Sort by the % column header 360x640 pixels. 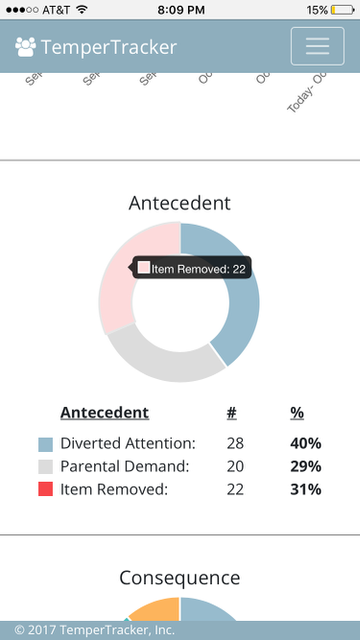[297, 413]
